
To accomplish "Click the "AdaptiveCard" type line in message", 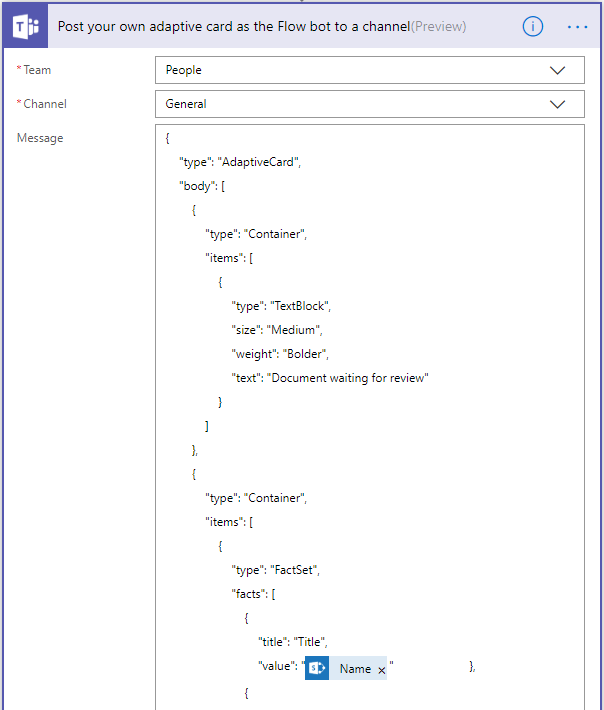I will [240, 162].
